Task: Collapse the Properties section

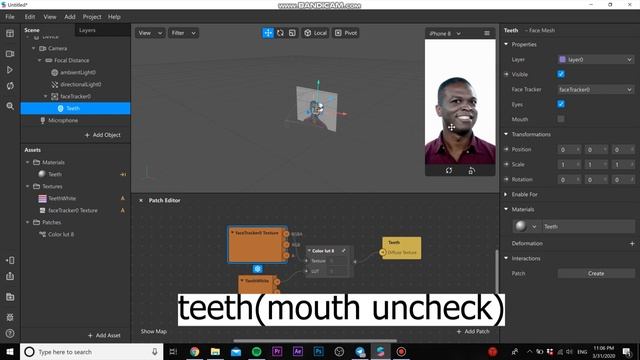Action: 506,44
